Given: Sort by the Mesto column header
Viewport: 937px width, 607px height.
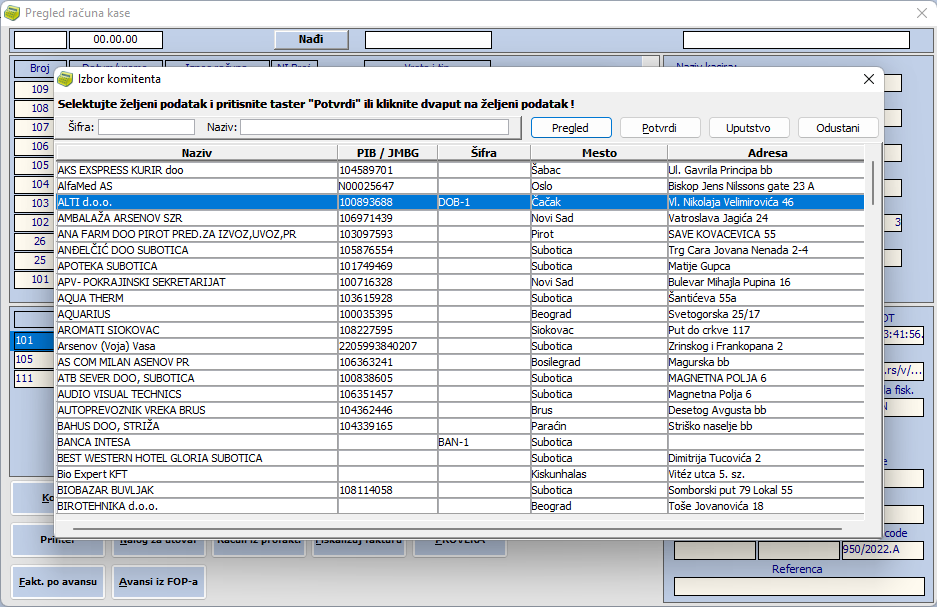Looking at the screenshot, I should pos(598,153).
